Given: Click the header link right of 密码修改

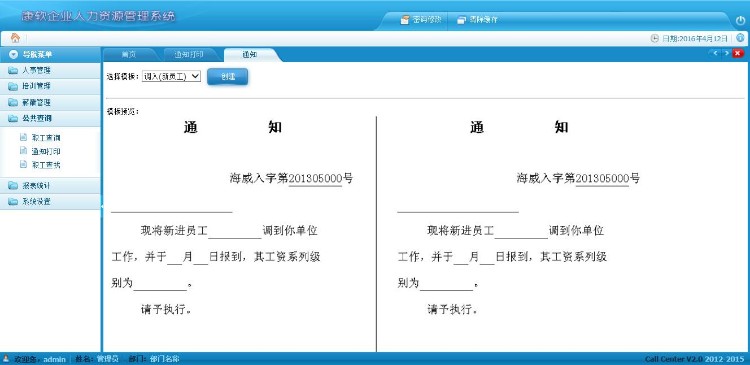Looking at the screenshot, I should pos(483,20).
